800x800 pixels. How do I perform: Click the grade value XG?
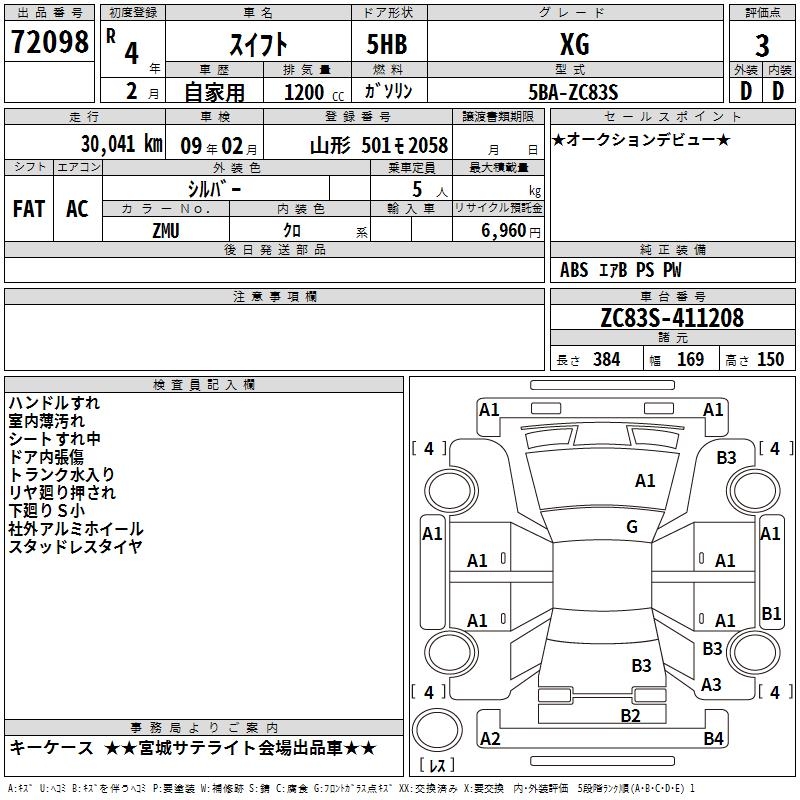(x=574, y=44)
